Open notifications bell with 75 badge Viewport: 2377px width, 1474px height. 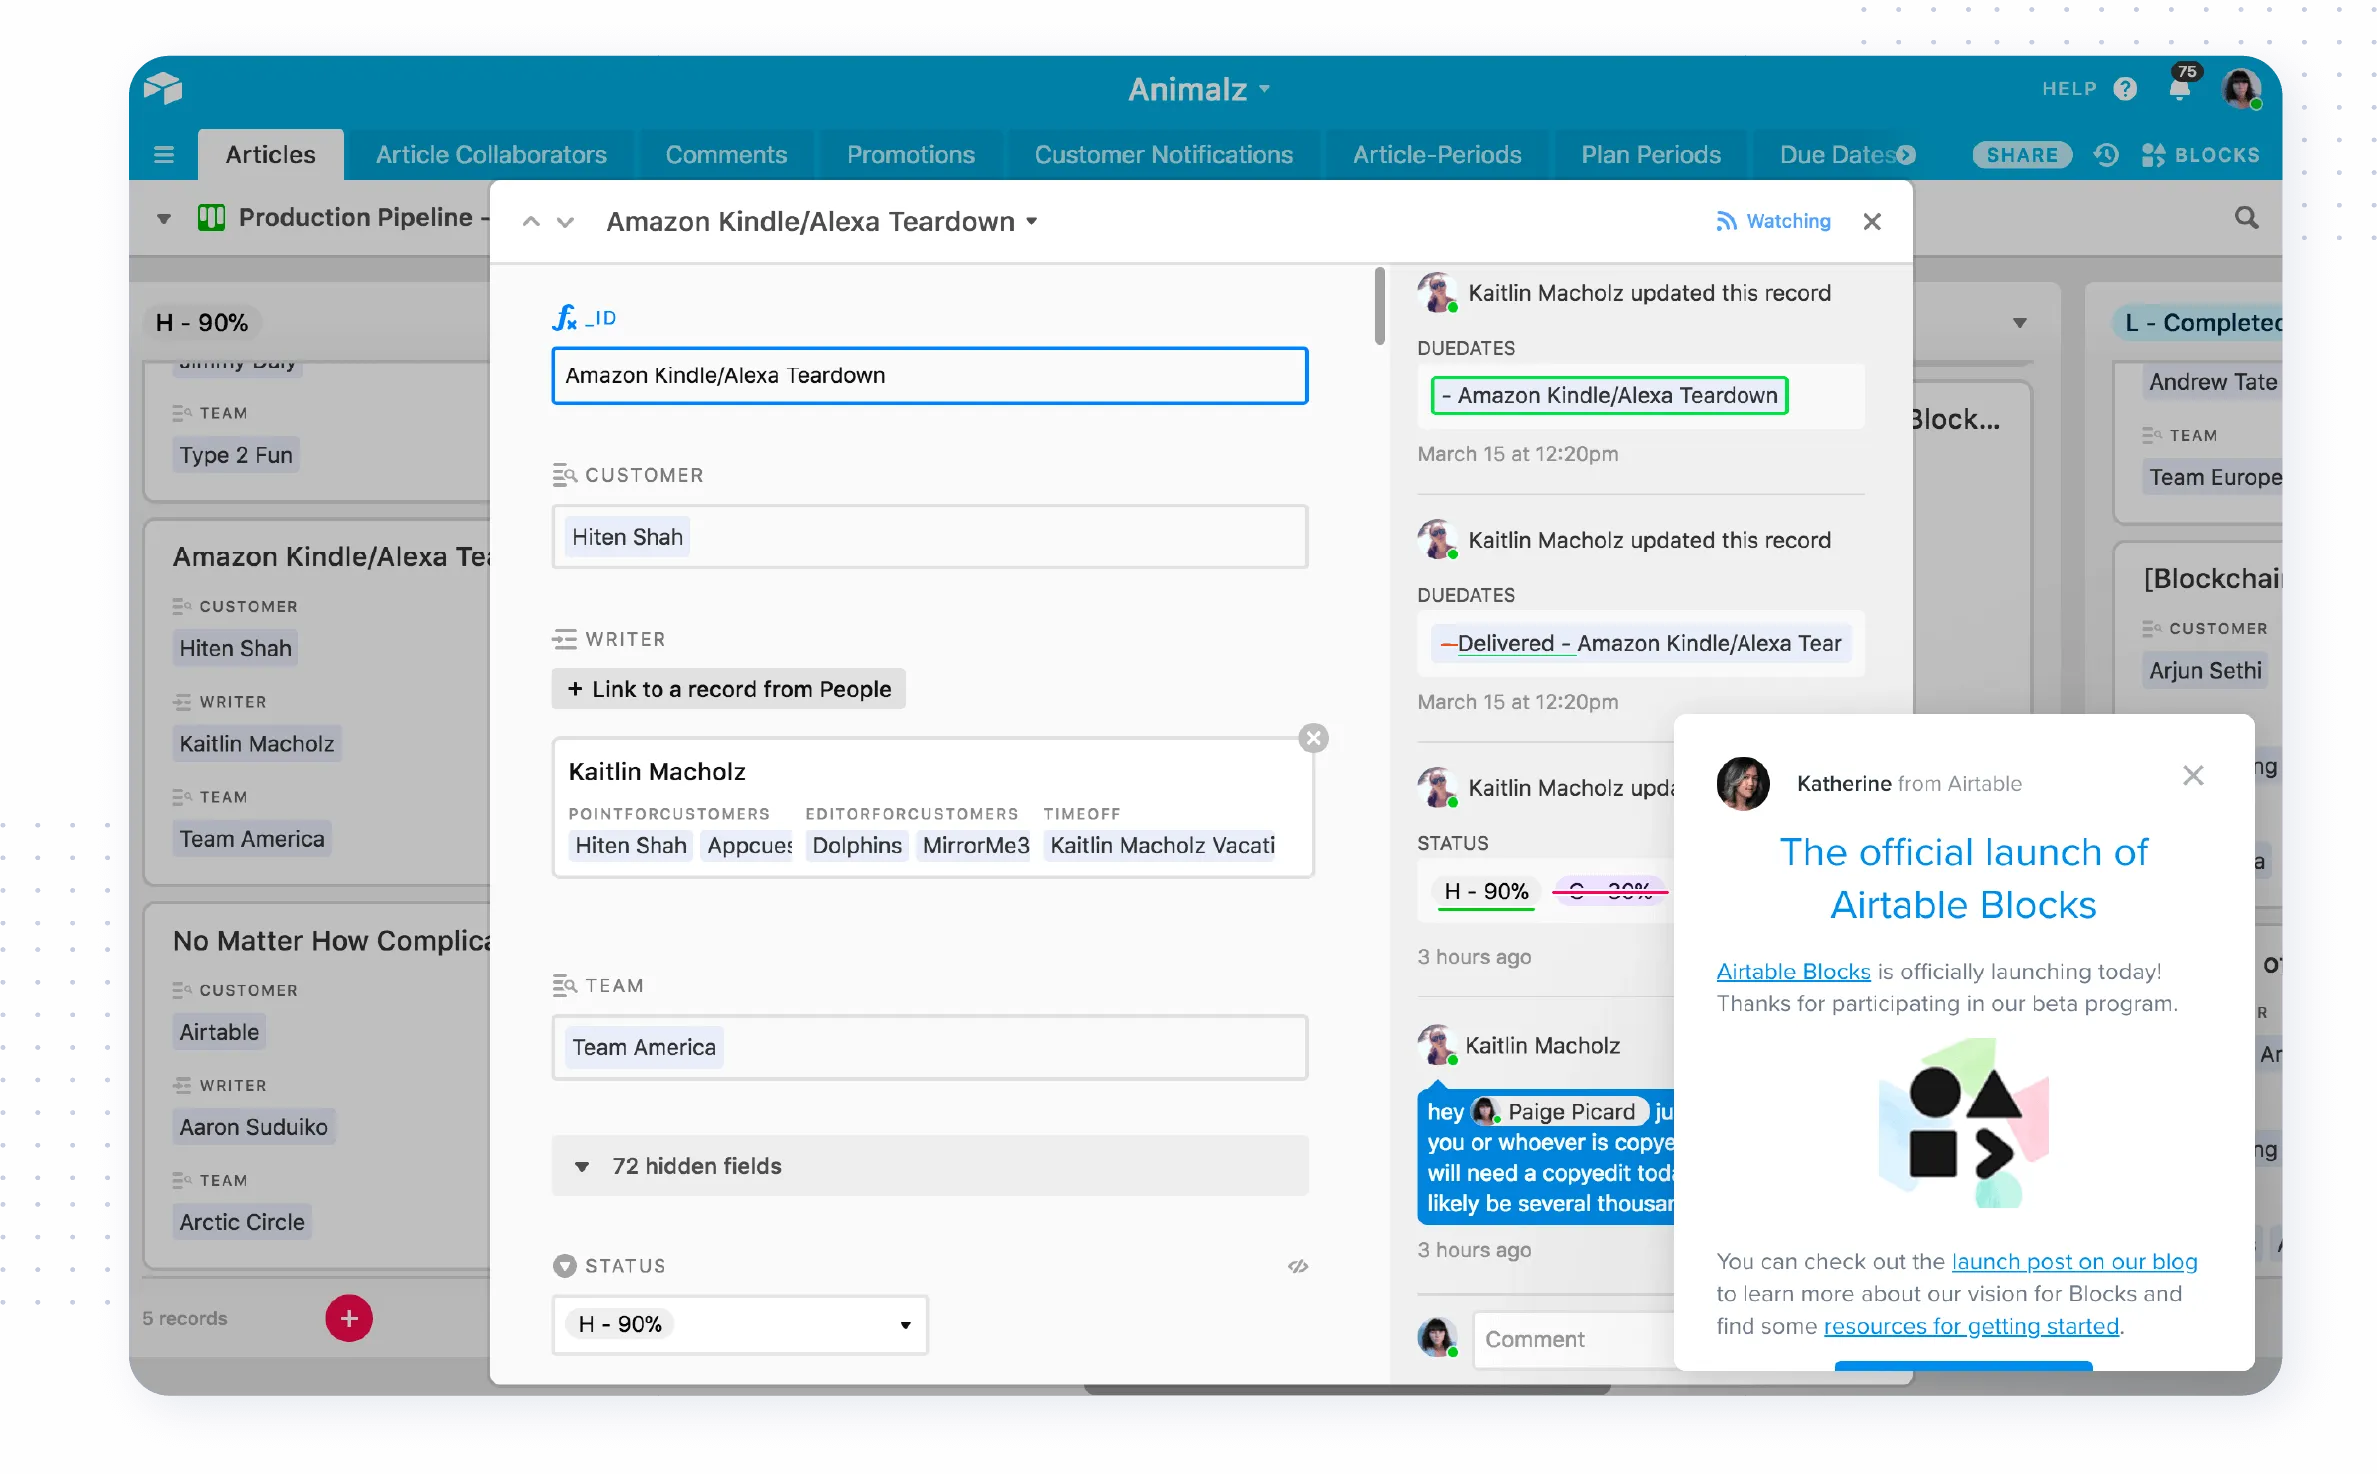pyautogui.click(x=2180, y=86)
